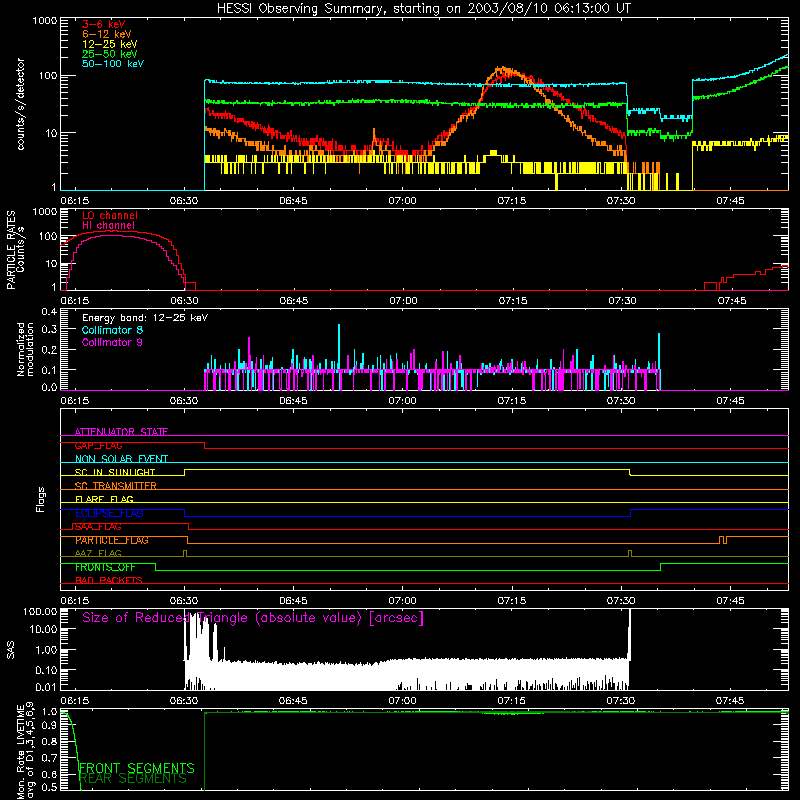Image resolution: width=800 pixels, height=800 pixels.
Task: Click the ATTENUATOR_STATE flag label
Action: (121, 432)
